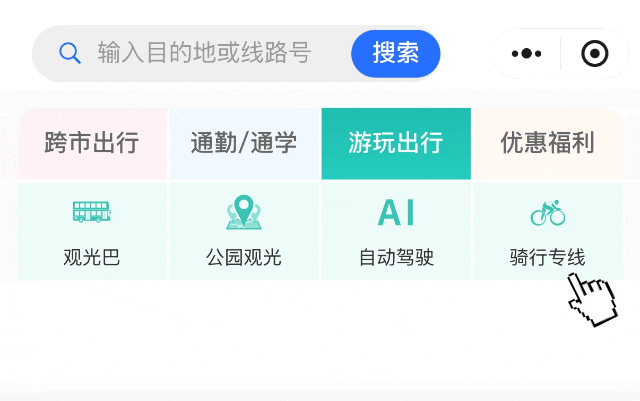Select the AI autonomous driving icon

[396, 212]
